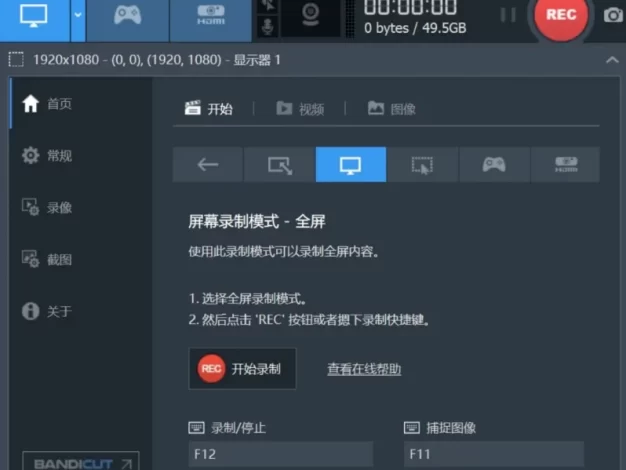Click the 开始录制 button
The width and height of the screenshot is (626, 470).
click(242, 369)
